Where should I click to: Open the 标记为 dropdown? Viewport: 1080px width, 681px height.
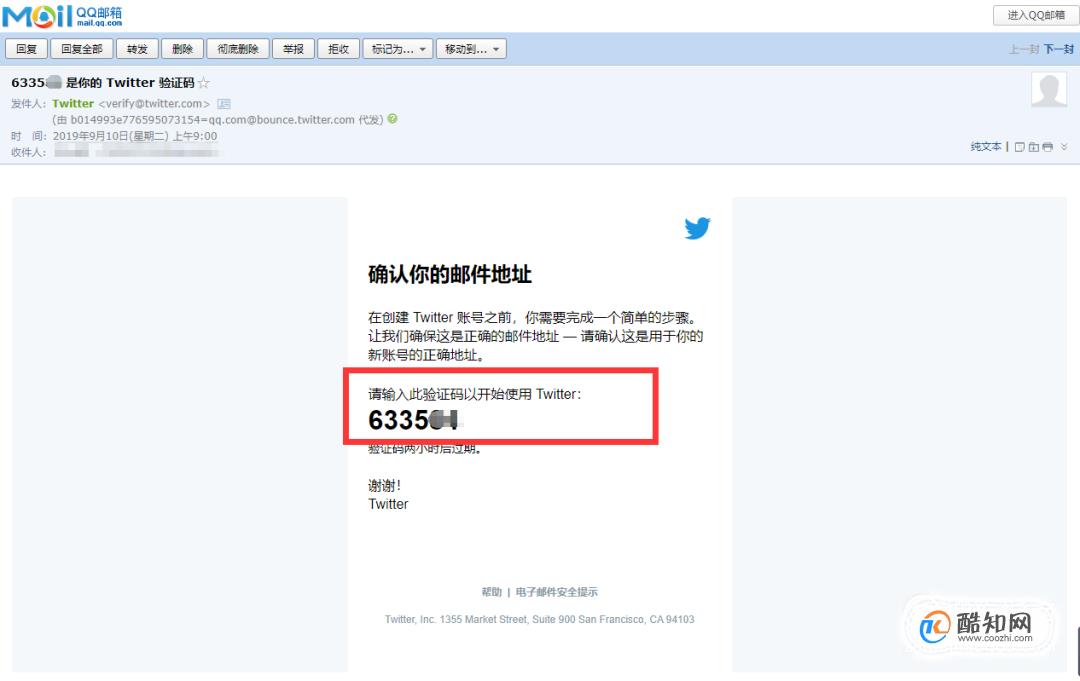[x=398, y=49]
